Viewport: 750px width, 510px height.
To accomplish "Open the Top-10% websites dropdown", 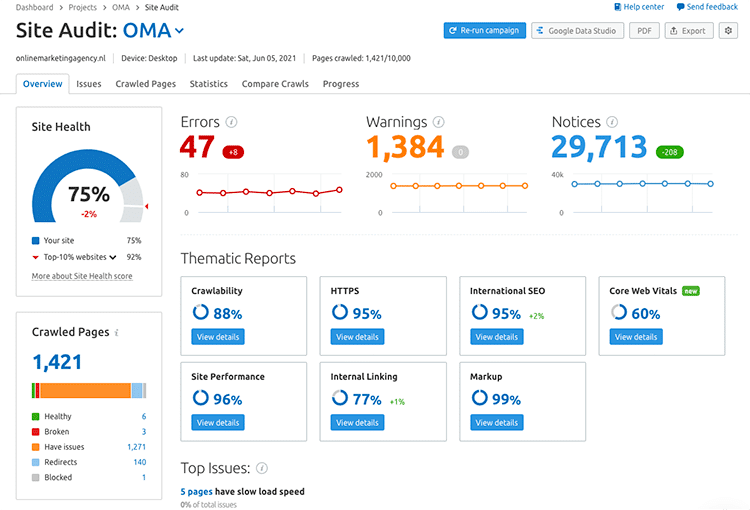I will point(113,257).
